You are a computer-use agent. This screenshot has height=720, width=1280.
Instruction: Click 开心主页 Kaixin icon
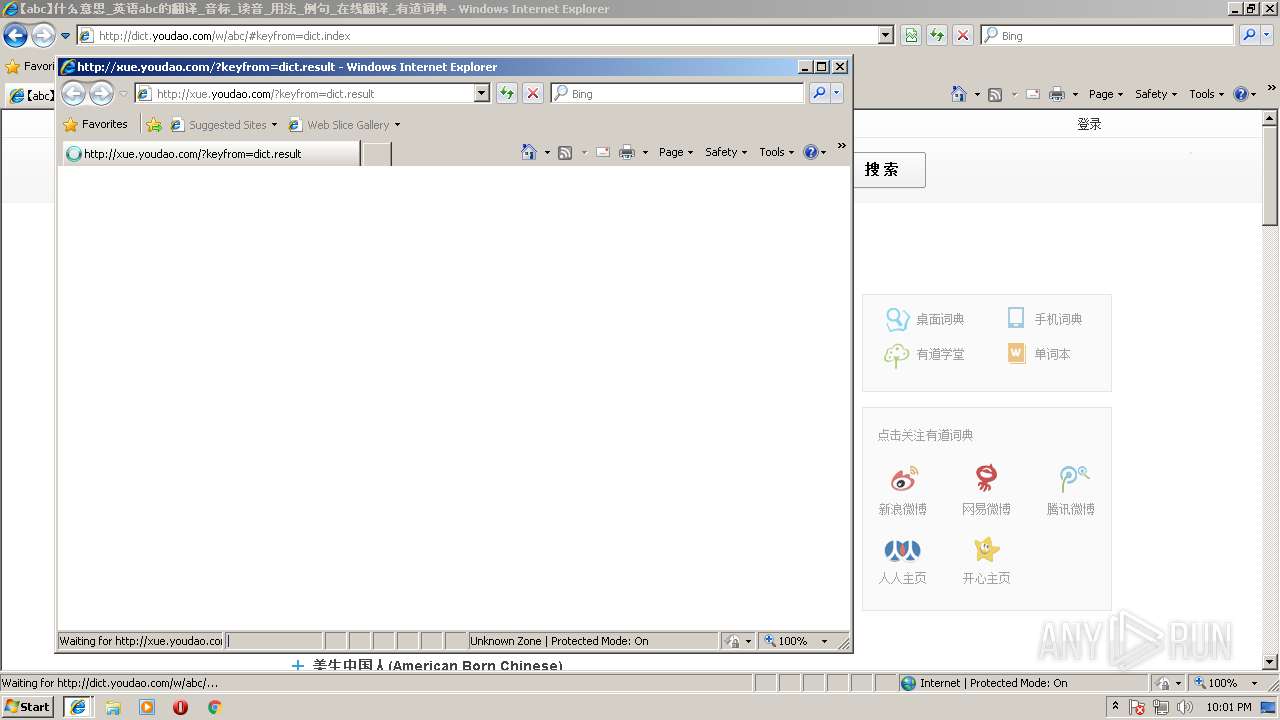pos(987,549)
